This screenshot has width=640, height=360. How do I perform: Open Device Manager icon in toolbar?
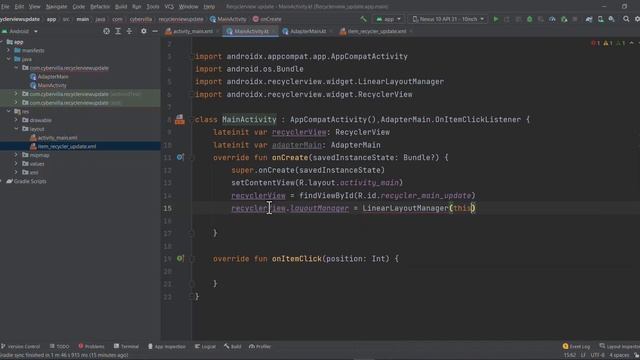click(x=600, y=19)
